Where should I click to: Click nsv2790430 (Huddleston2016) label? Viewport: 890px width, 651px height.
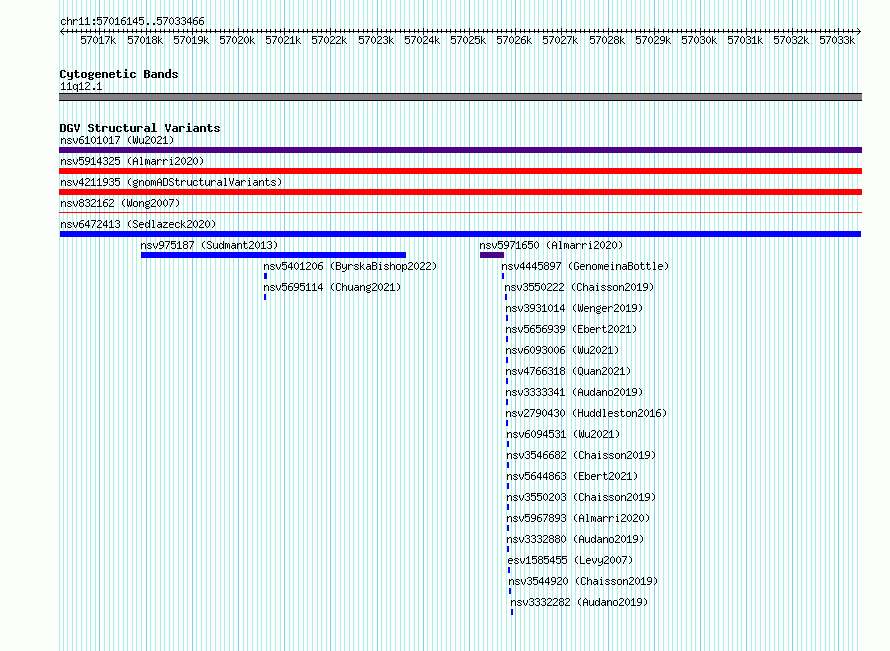coord(586,413)
